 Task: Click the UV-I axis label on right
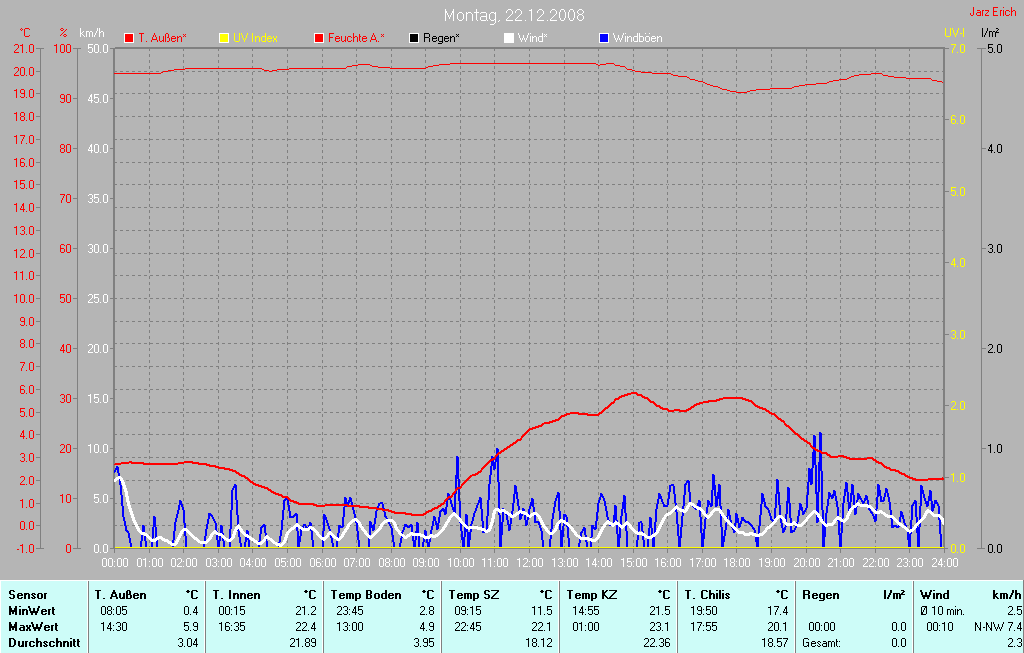click(x=954, y=33)
